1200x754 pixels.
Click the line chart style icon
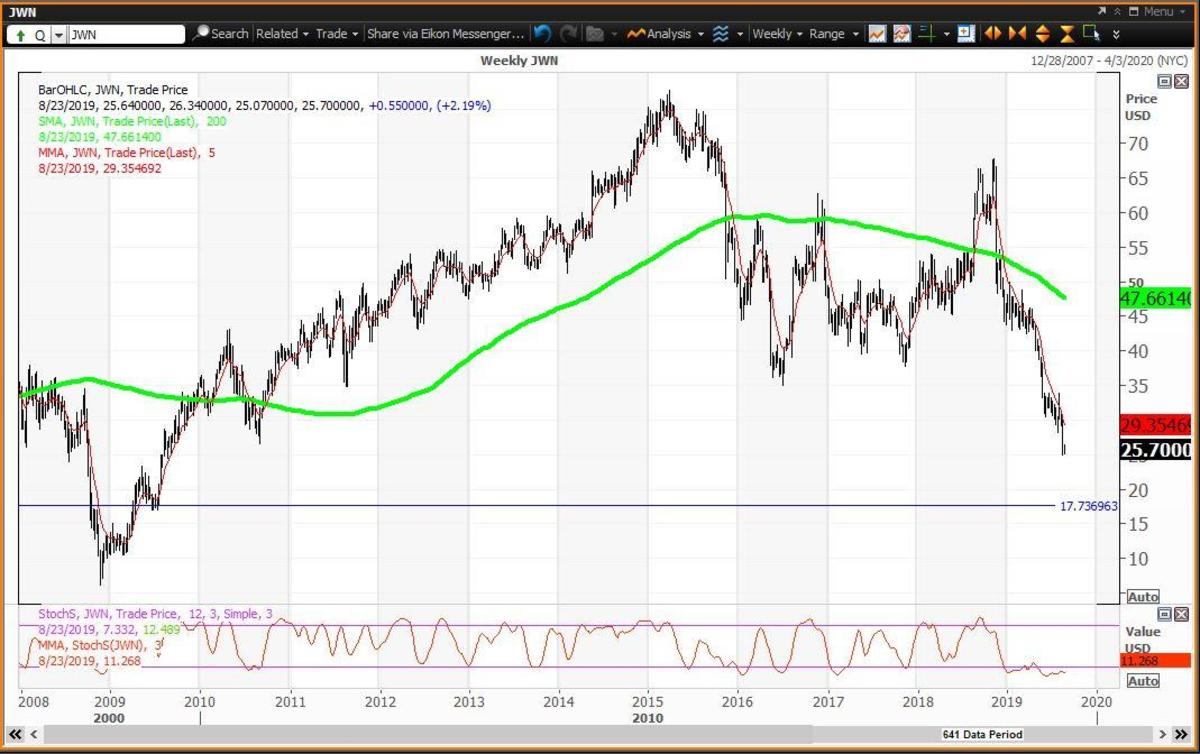coord(877,34)
